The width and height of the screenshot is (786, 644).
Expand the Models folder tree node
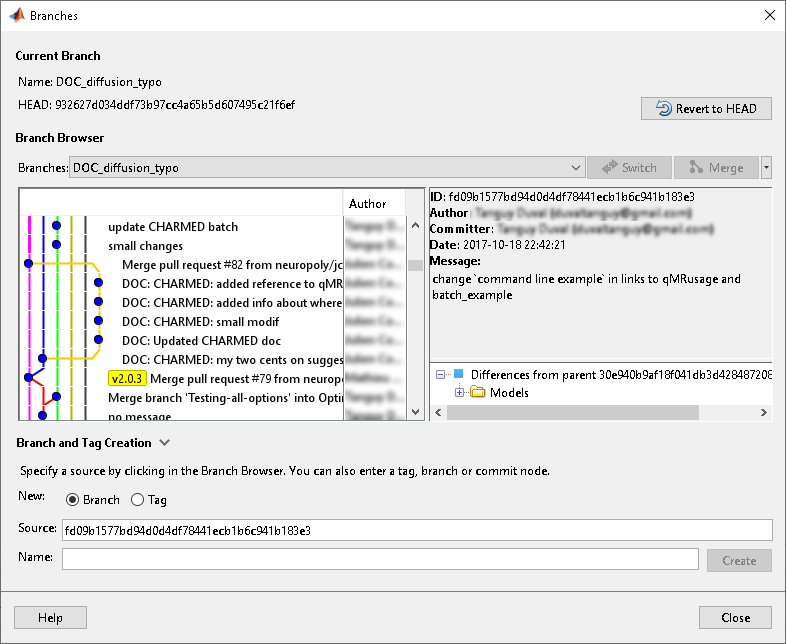460,393
